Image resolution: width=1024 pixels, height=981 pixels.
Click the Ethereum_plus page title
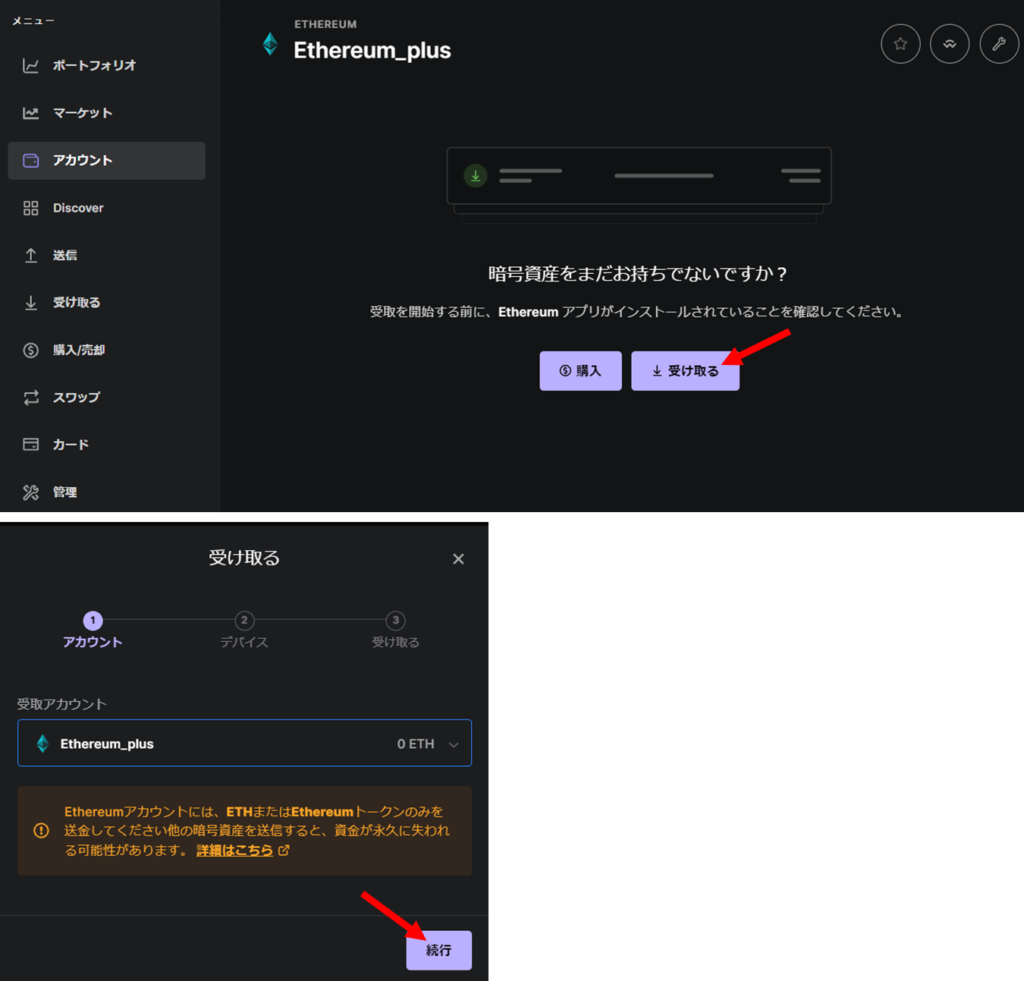coord(372,50)
